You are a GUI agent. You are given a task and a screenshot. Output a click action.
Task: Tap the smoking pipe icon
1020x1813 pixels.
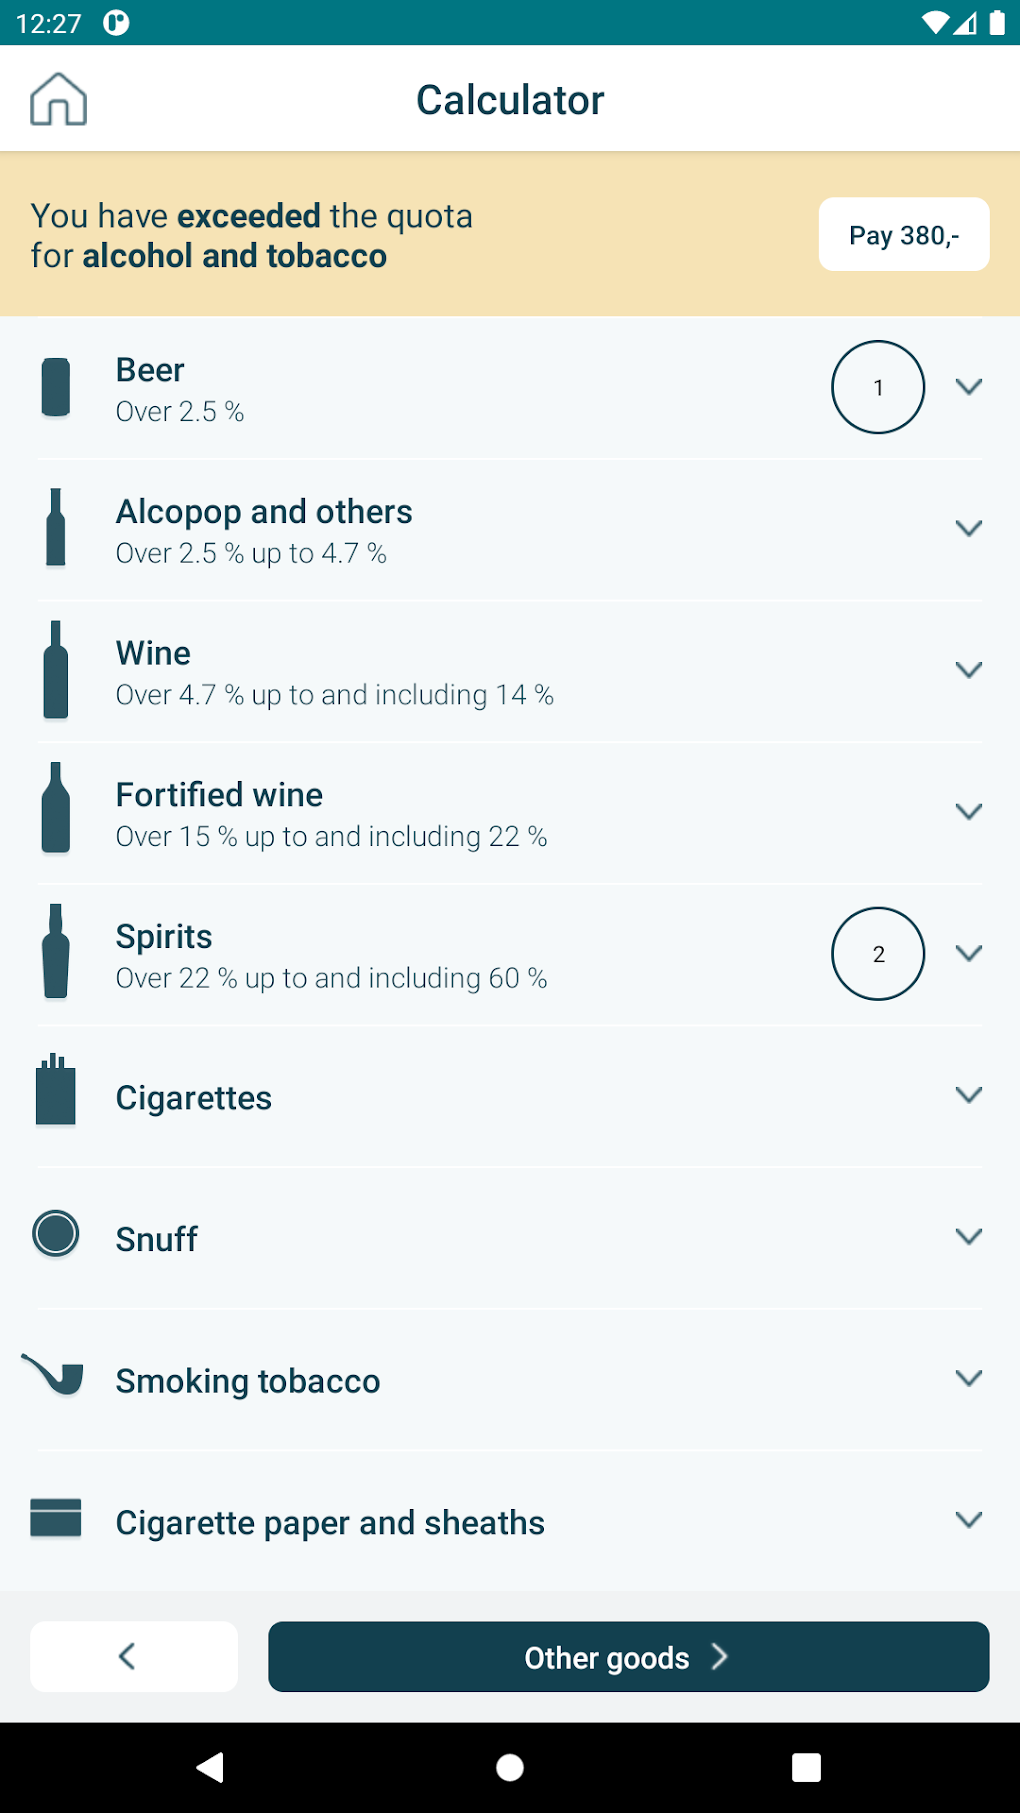pyautogui.click(x=54, y=1375)
